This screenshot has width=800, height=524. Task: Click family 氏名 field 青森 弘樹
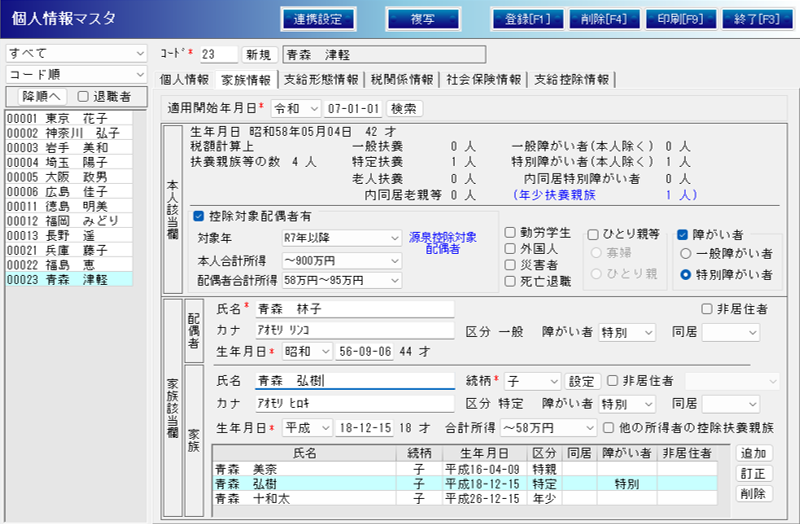[x=355, y=381]
